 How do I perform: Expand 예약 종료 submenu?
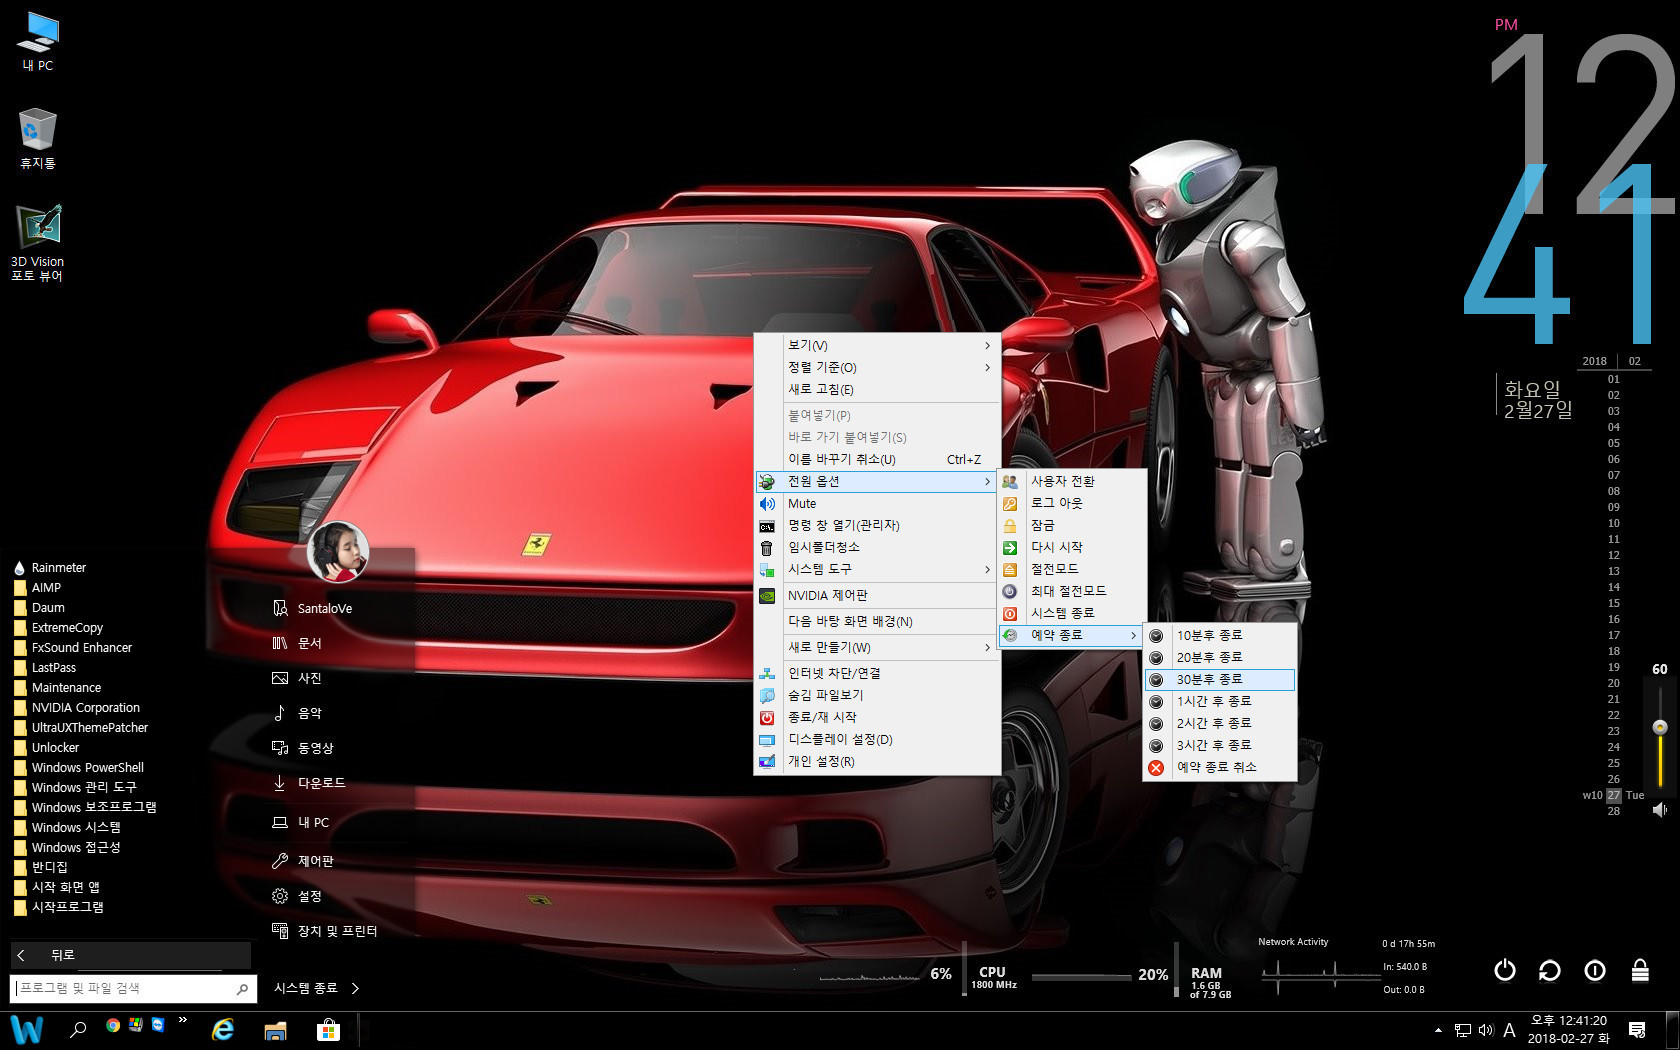click(1071, 635)
